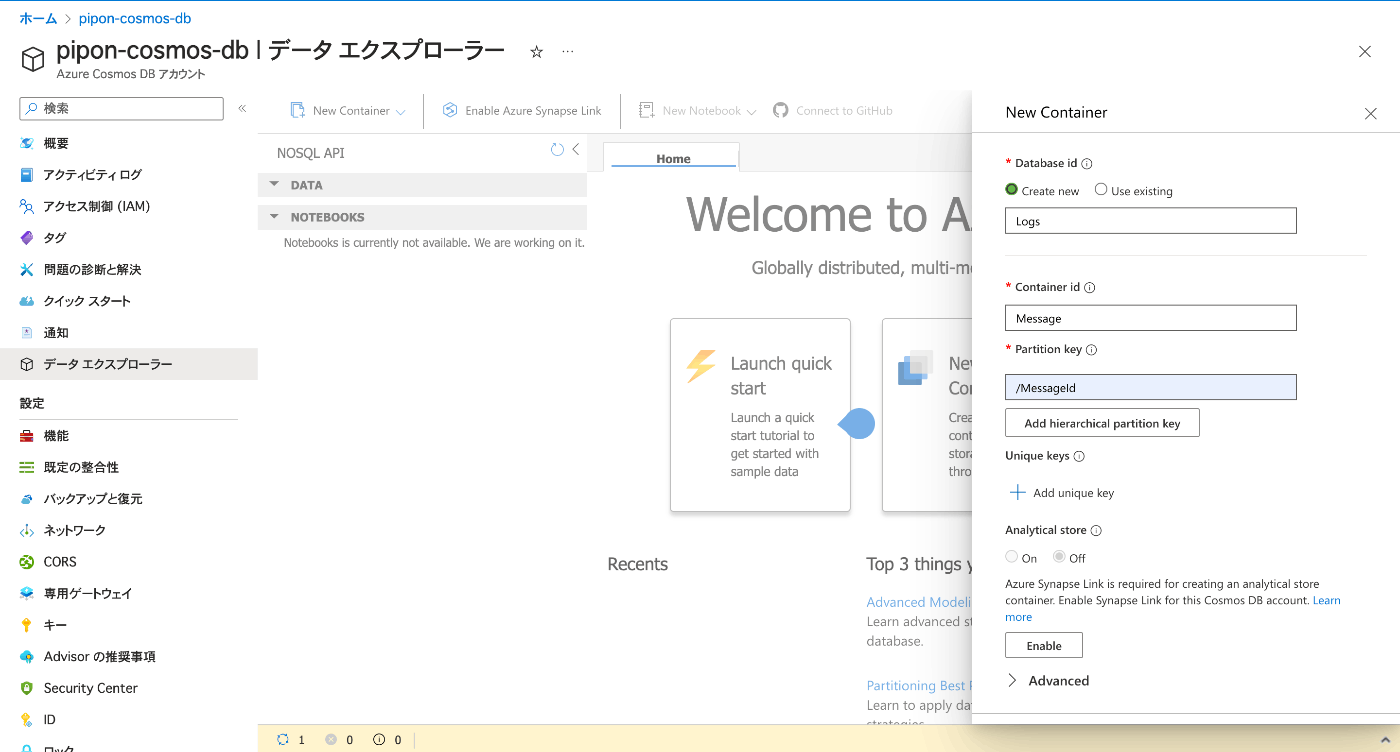This screenshot has width=1400, height=752.
Task: Open 既定の整合性 settings
Action: click(x=81, y=467)
